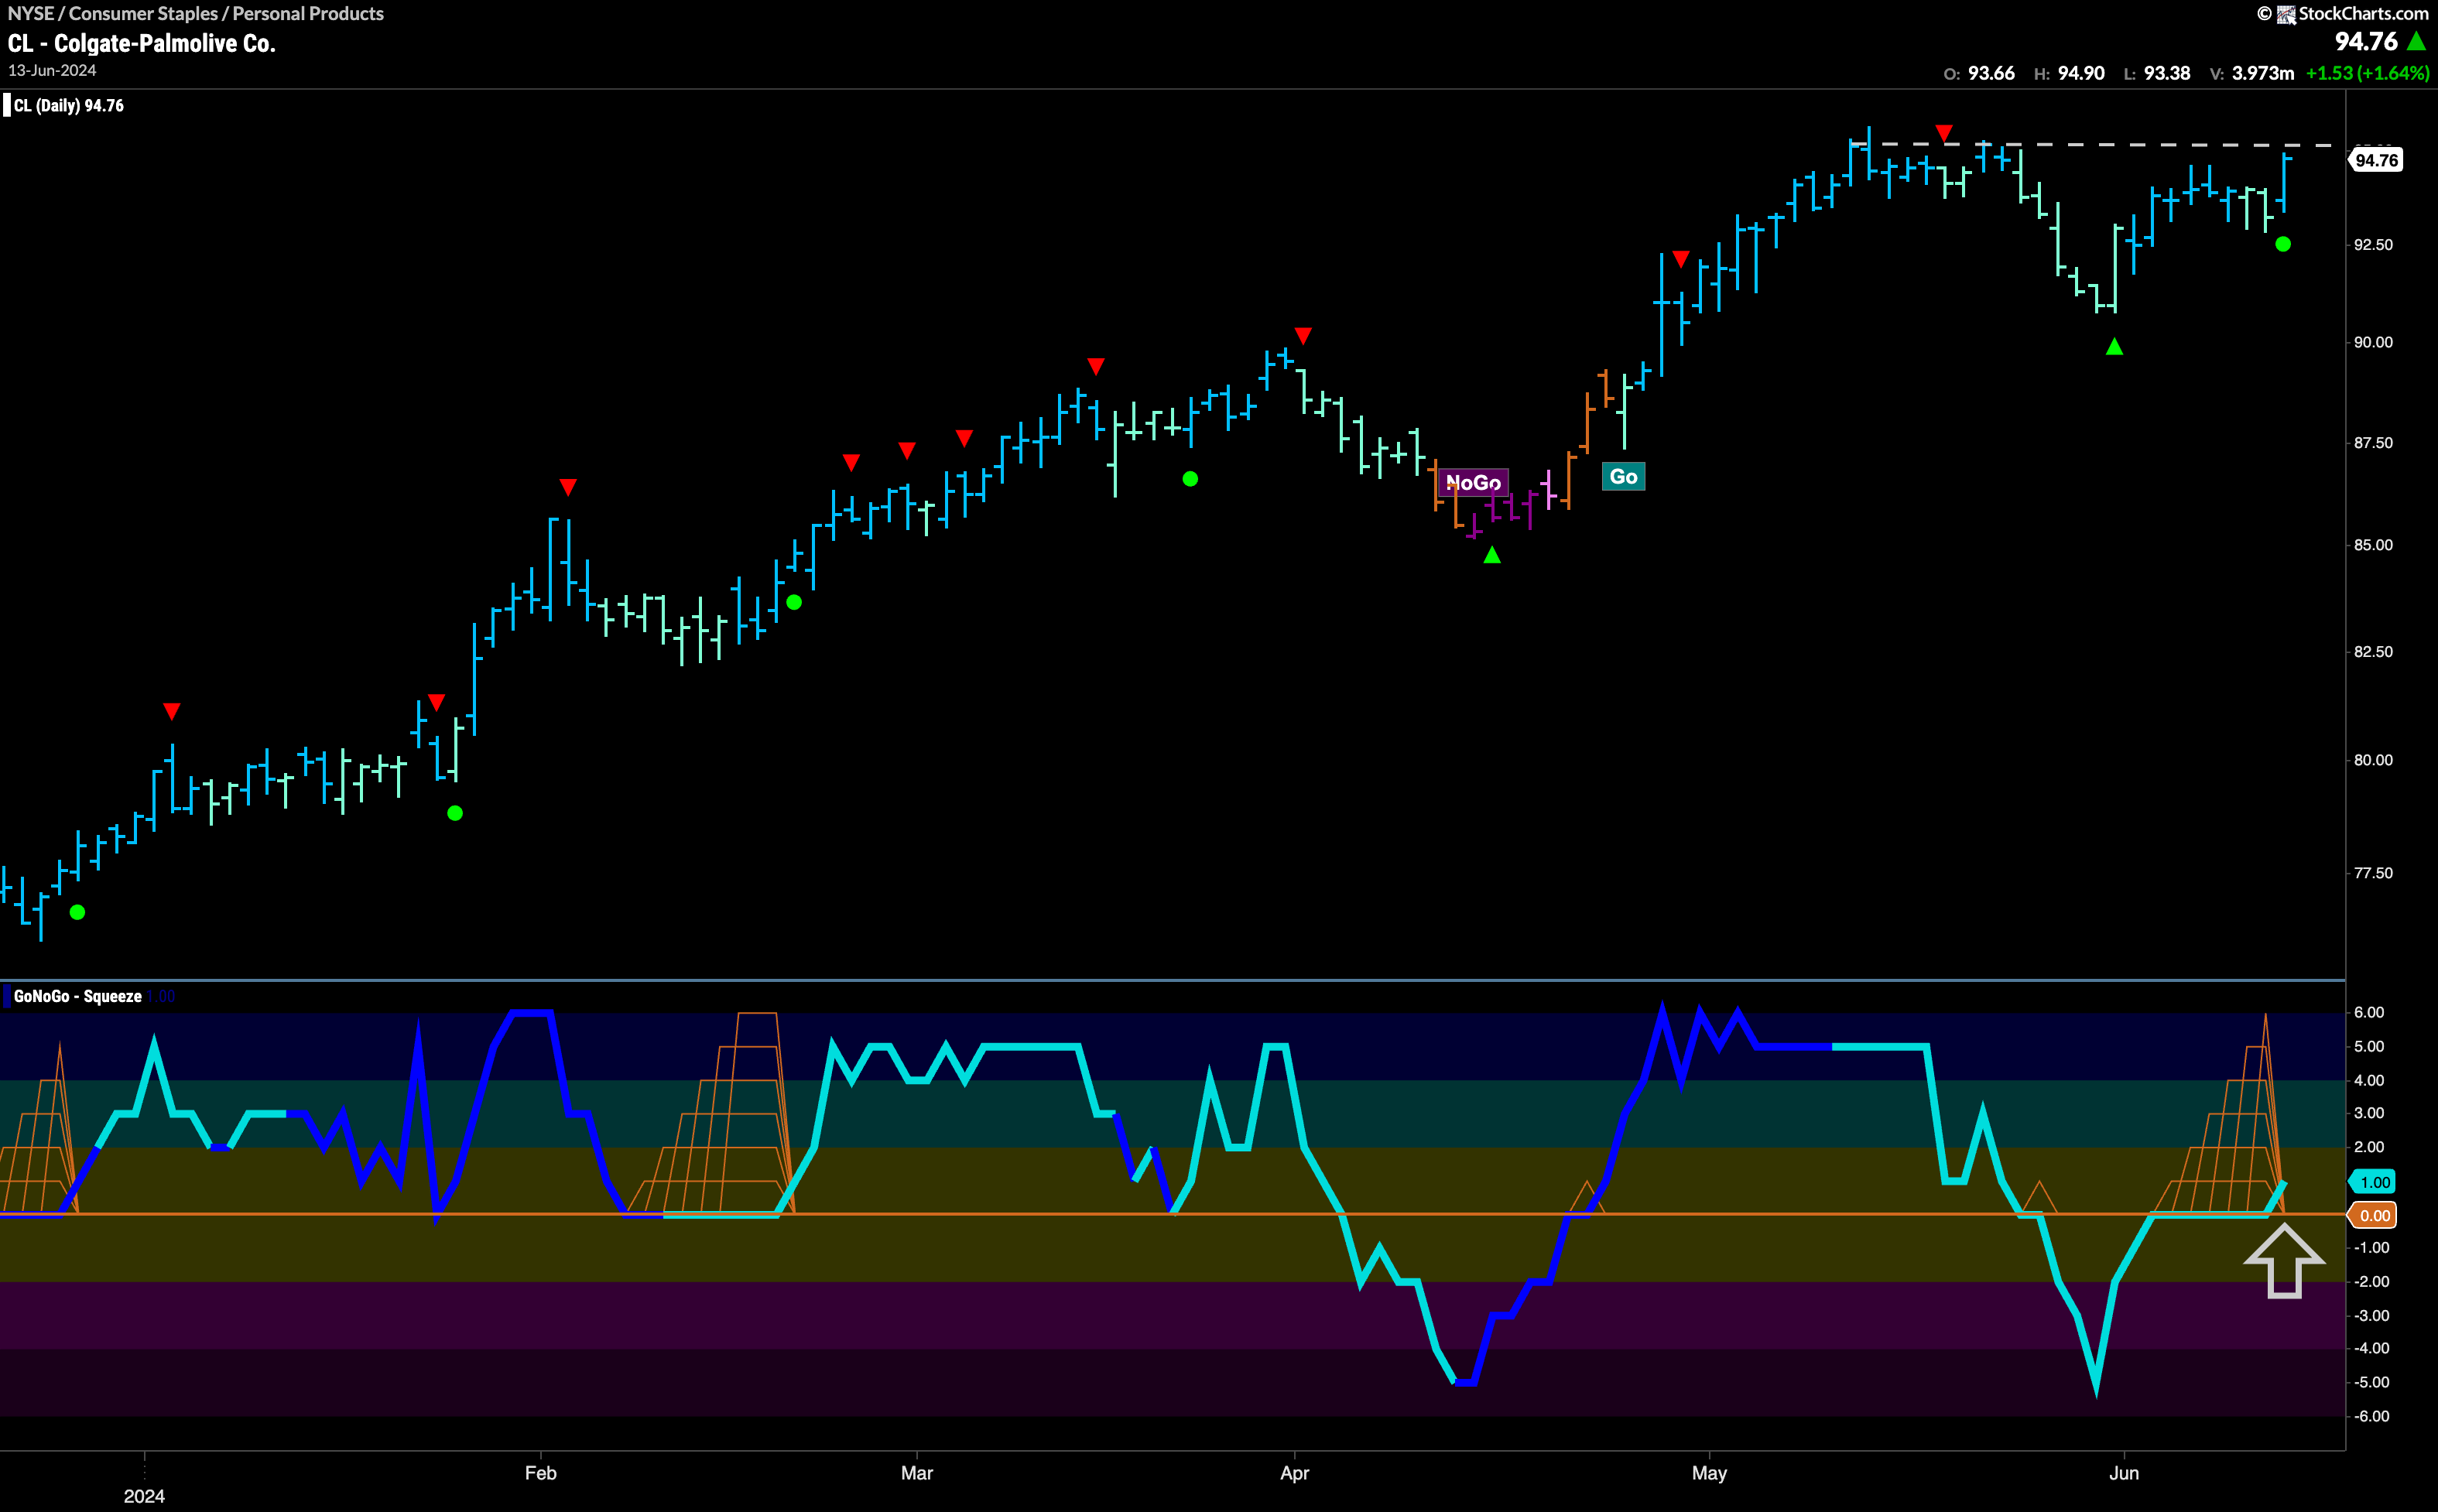The width and height of the screenshot is (2438, 1512).
Task: Click the 77.50 price axis label
Action: pyautogui.click(x=2373, y=873)
